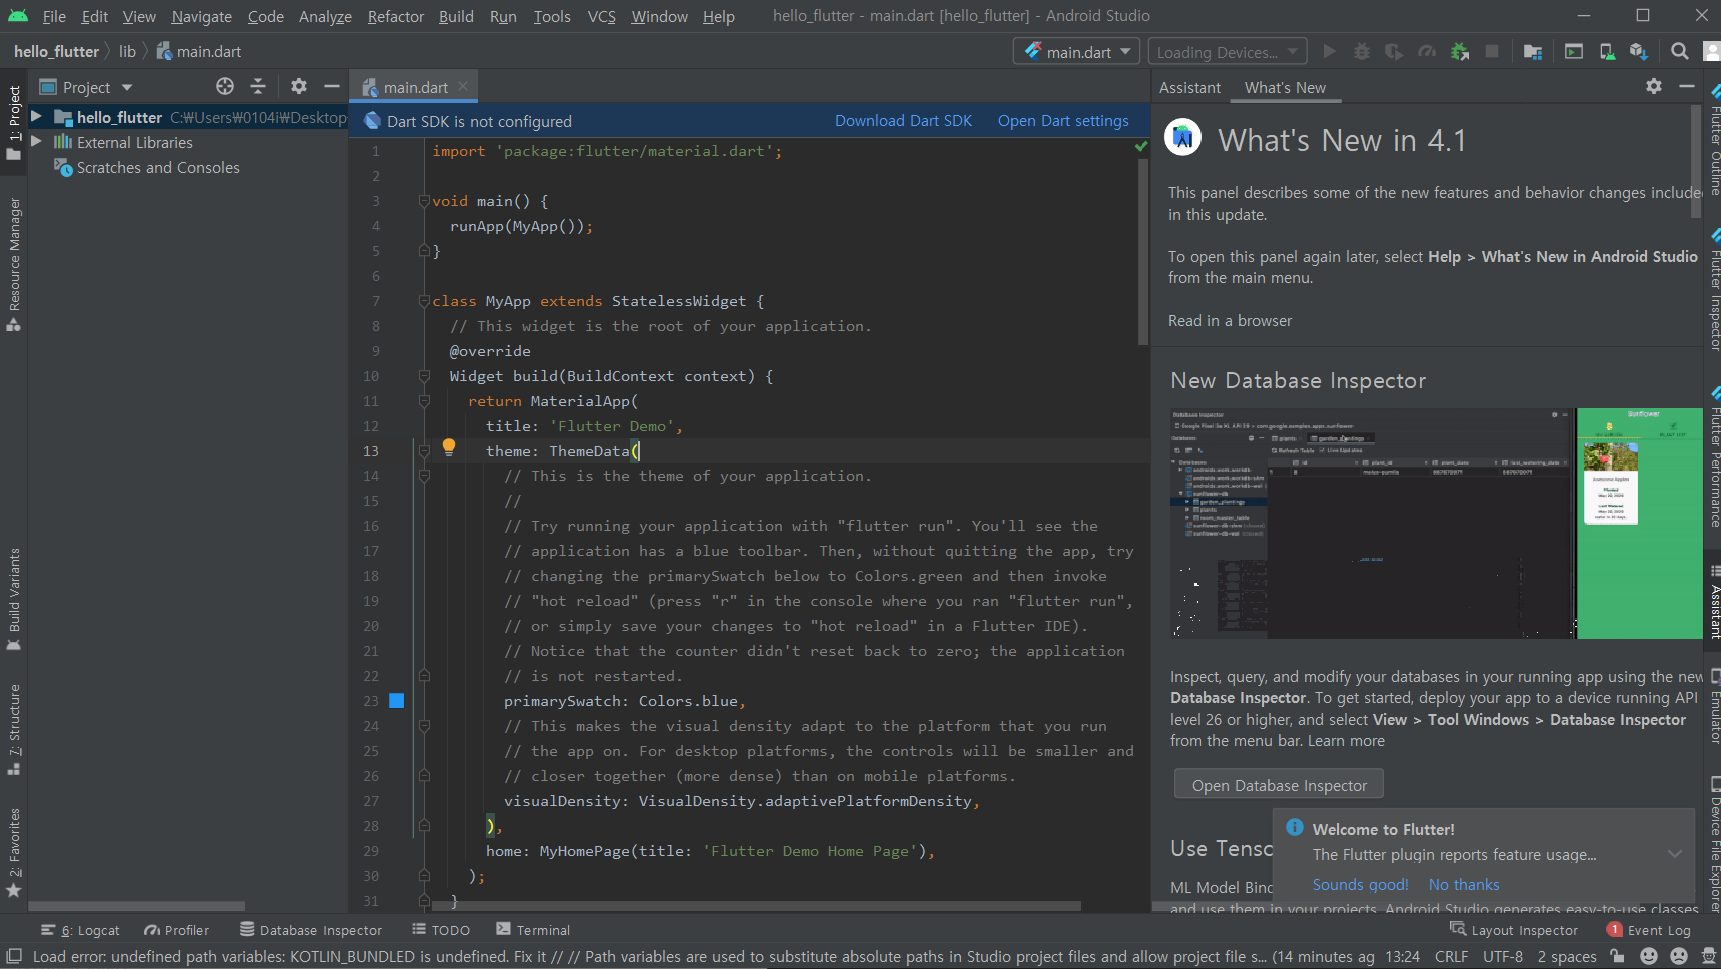
Task: Toggle the Flutter Performance side panel
Action: 1713,456
